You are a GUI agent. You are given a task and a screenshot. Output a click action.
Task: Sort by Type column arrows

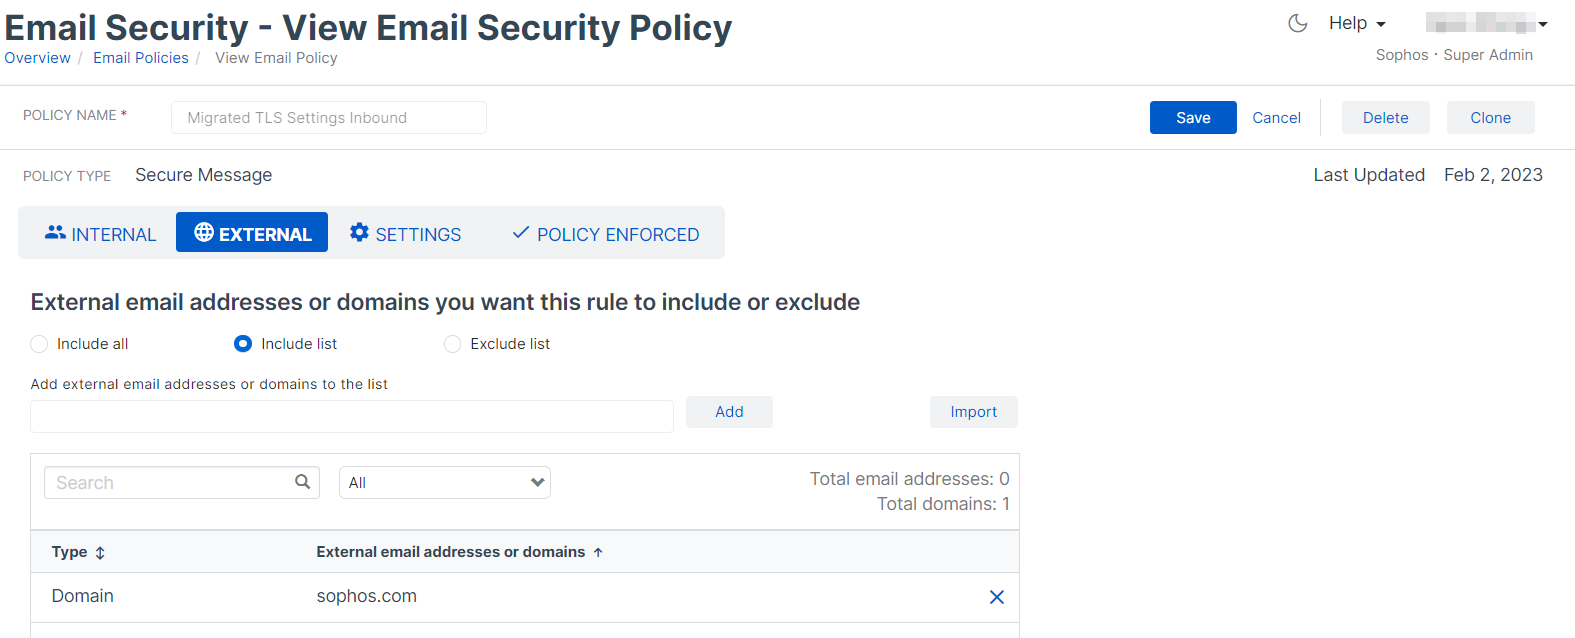click(x=100, y=553)
